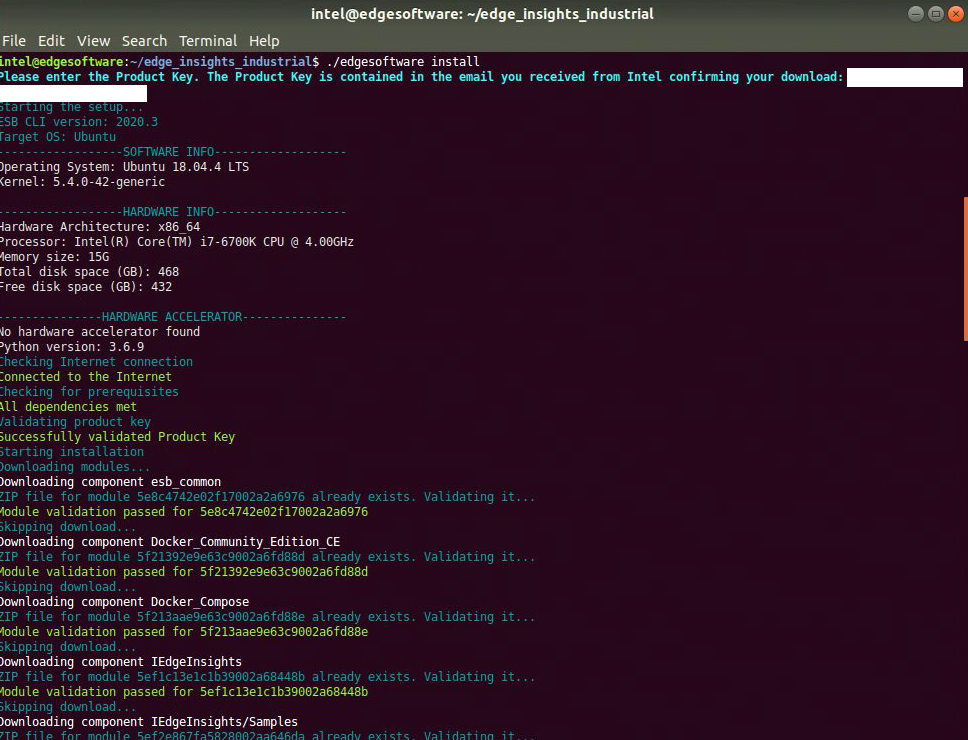Click 'Kernel: 5.4.0-42-generic' line
The height and width of the screenshot is (740, 968).
pyautogui.click(x=83, y=181)
